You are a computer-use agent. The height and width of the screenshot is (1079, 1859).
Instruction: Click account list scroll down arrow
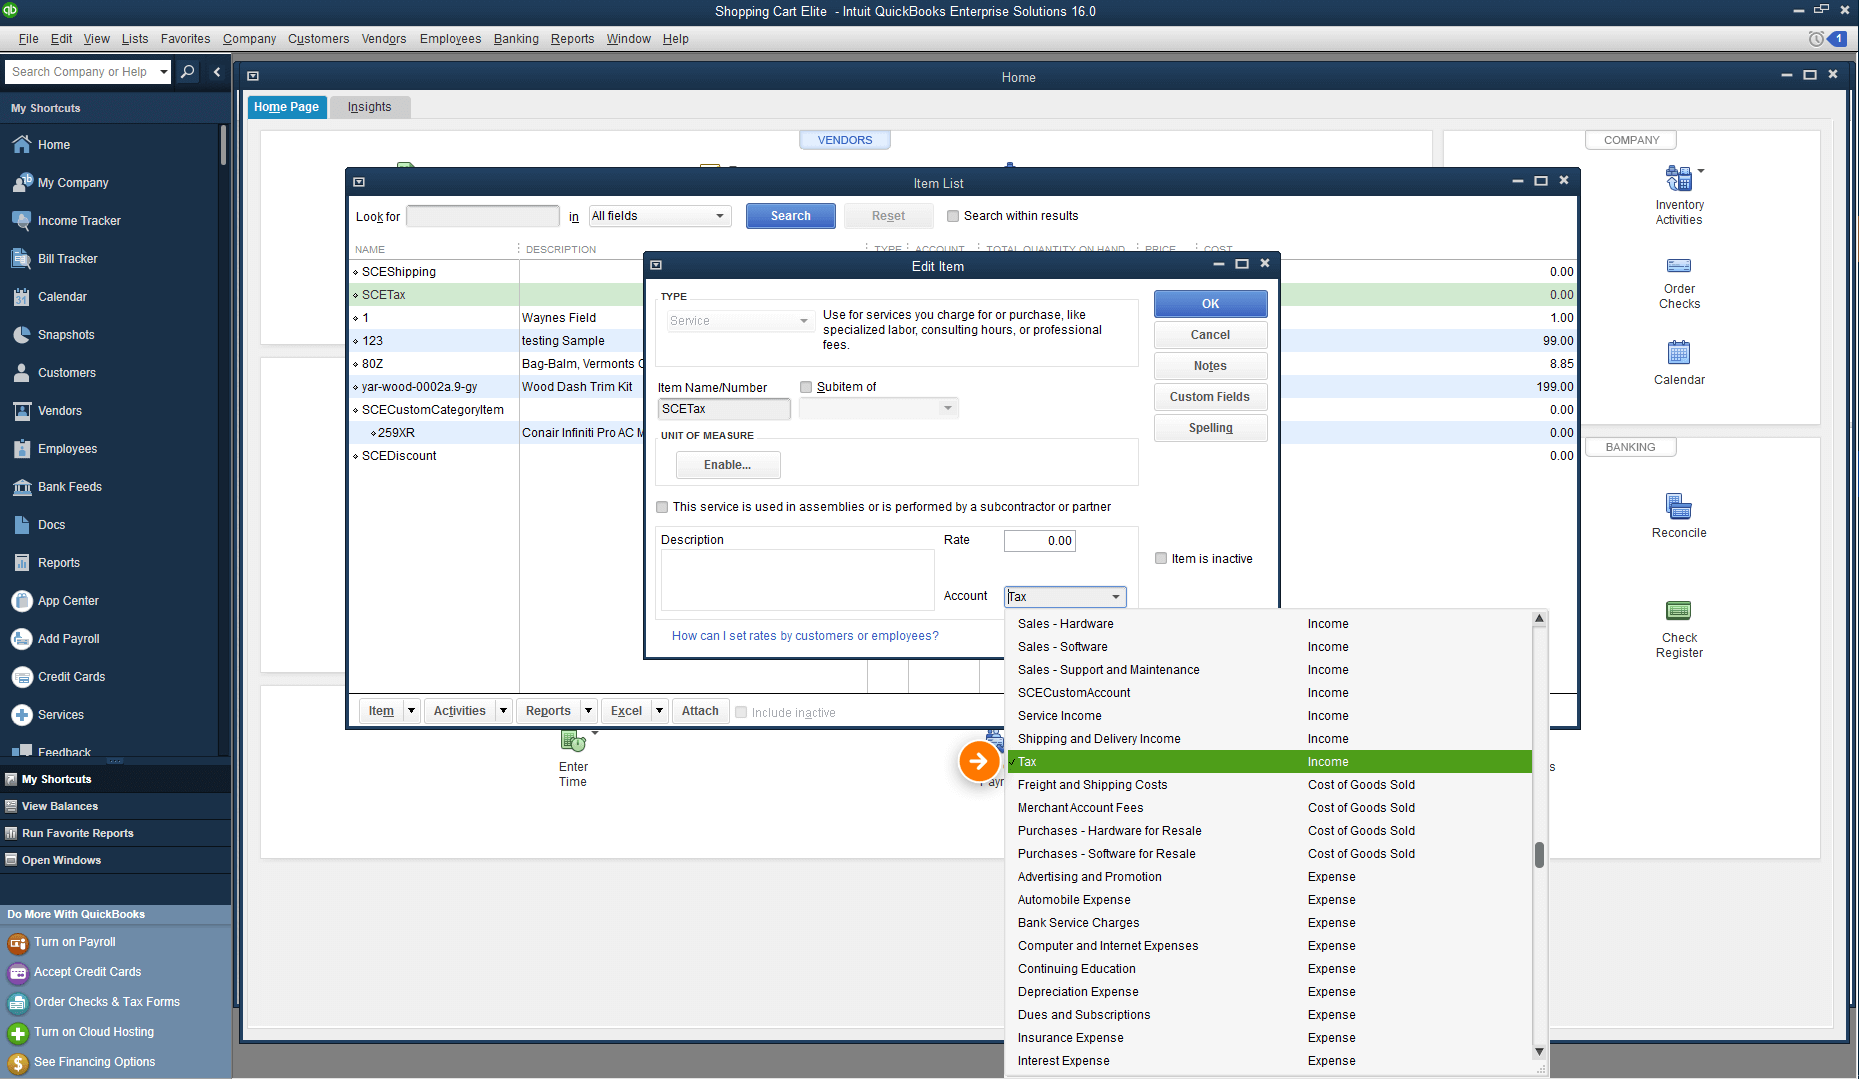tap(1539, 1052)
